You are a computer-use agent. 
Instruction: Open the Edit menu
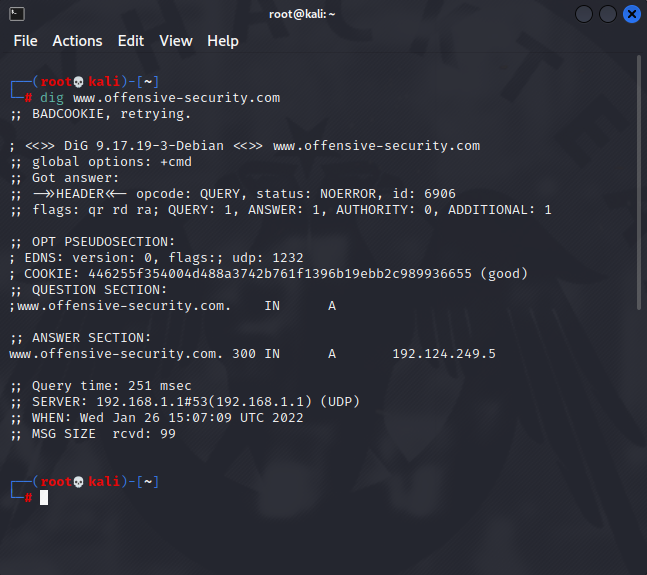click(x=131, y=41)
